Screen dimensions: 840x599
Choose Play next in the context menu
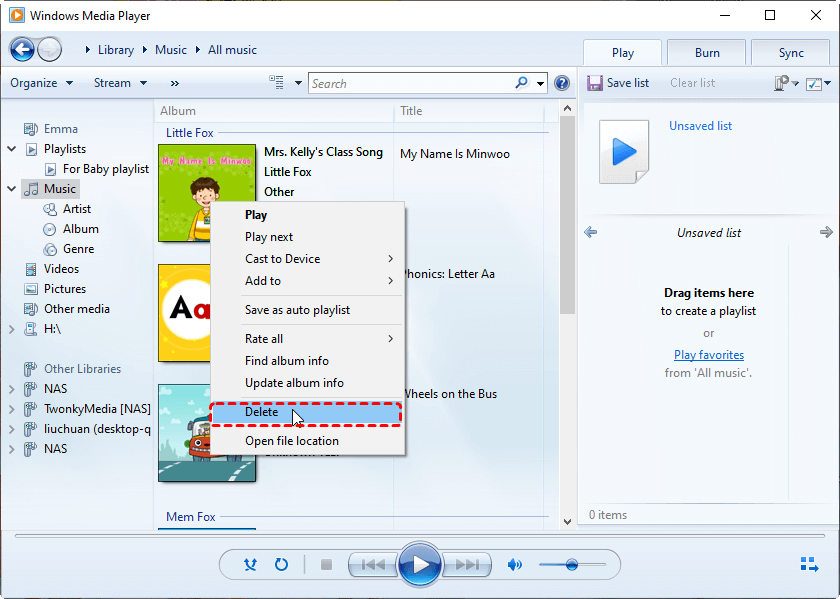point(307,237)
